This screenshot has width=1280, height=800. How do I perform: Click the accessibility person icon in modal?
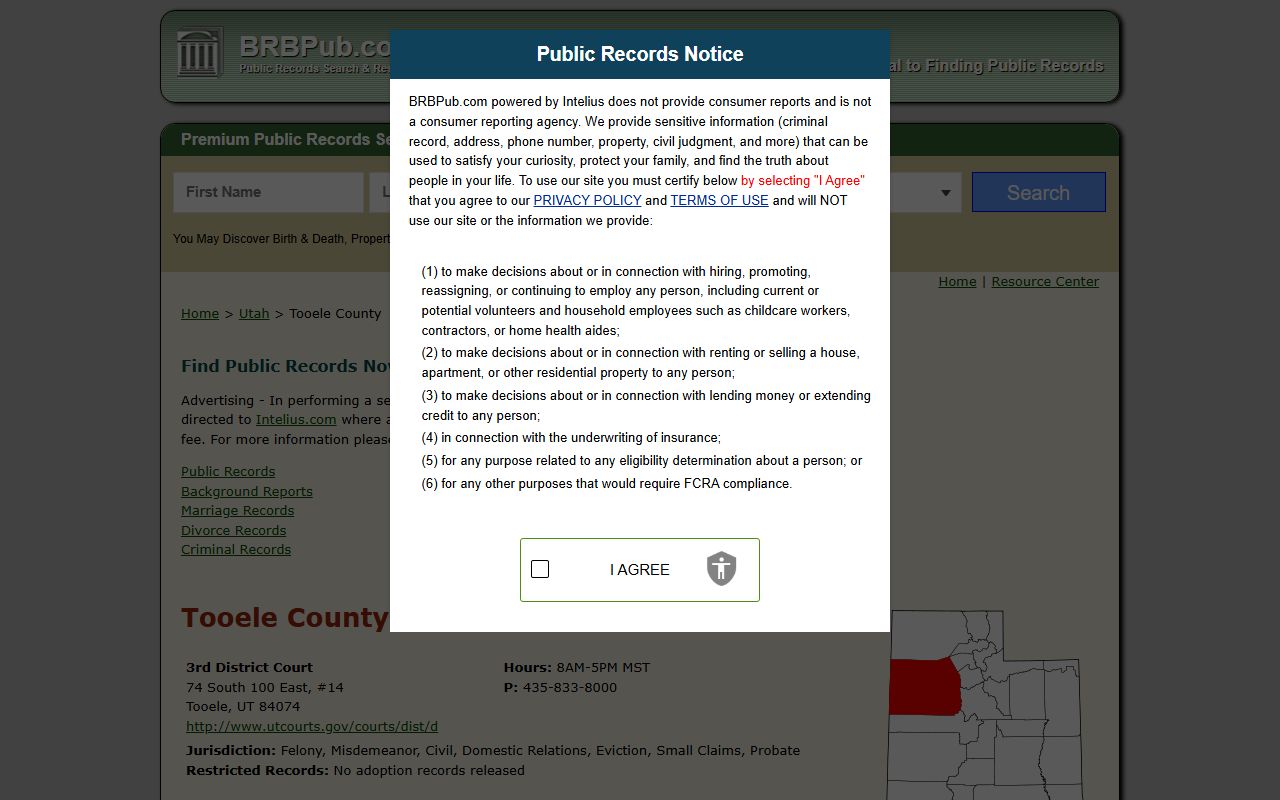tap(721, 569)
